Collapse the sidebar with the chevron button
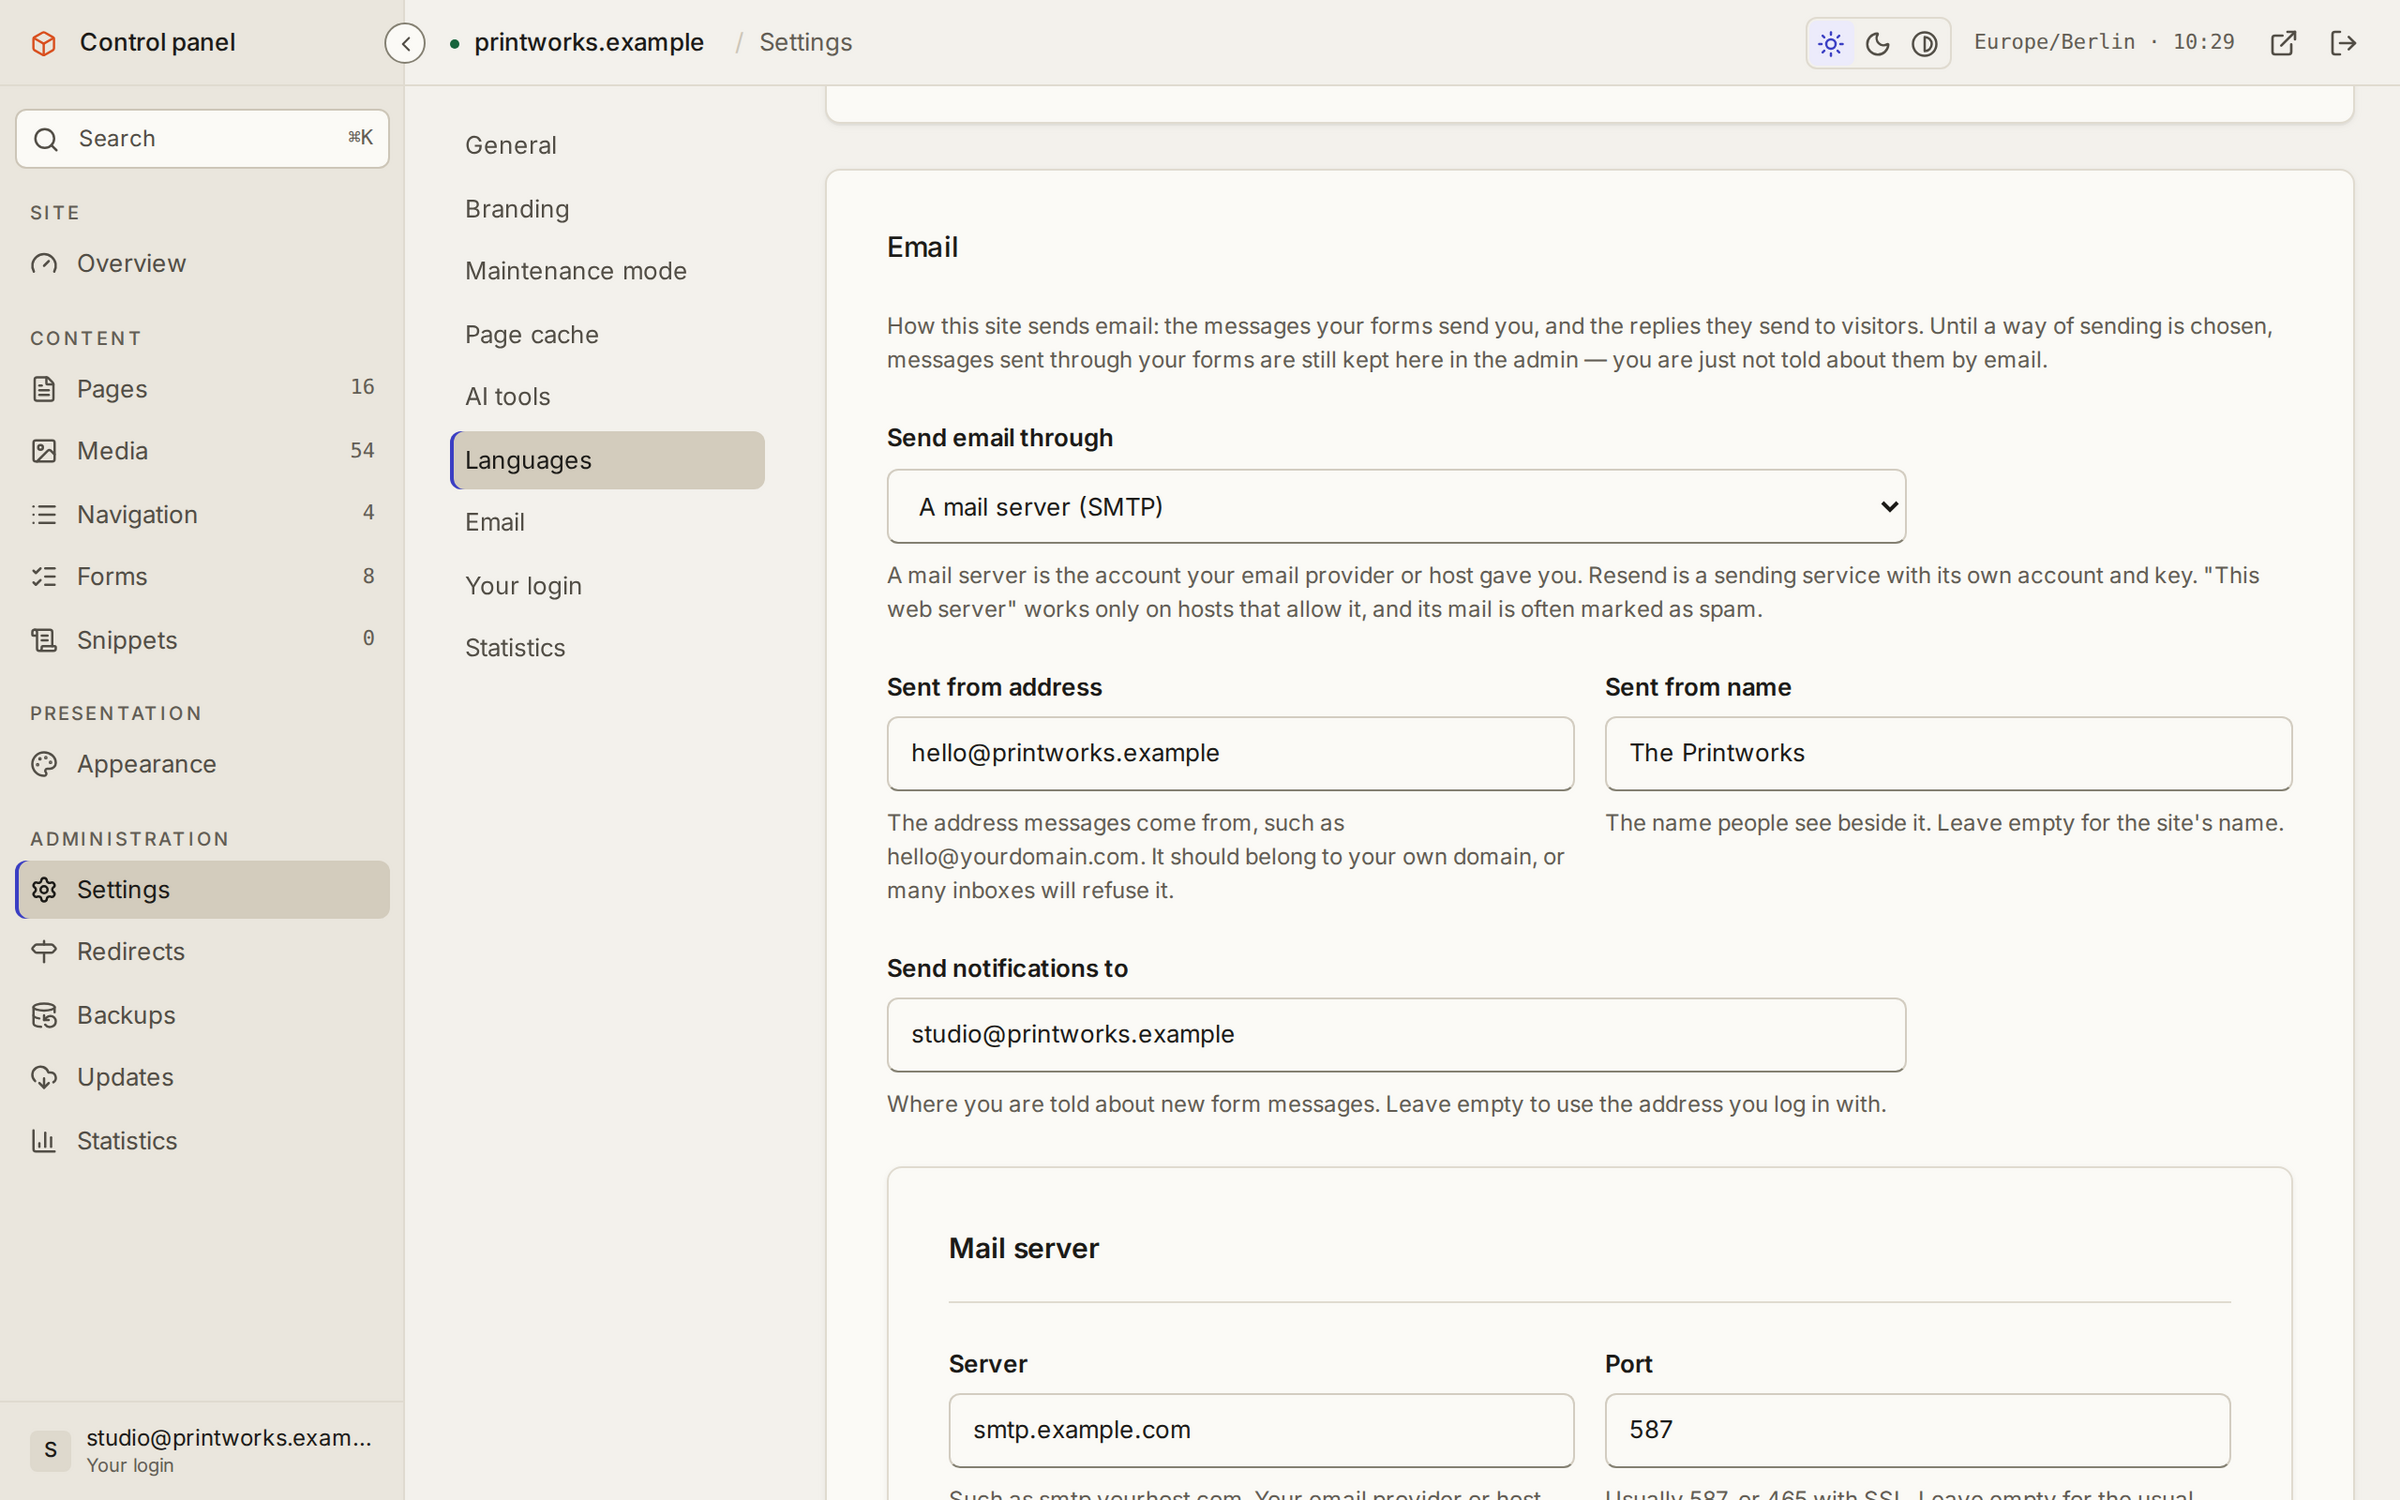Viewport: 2400px width, 1500px height. tap(405, 43)
